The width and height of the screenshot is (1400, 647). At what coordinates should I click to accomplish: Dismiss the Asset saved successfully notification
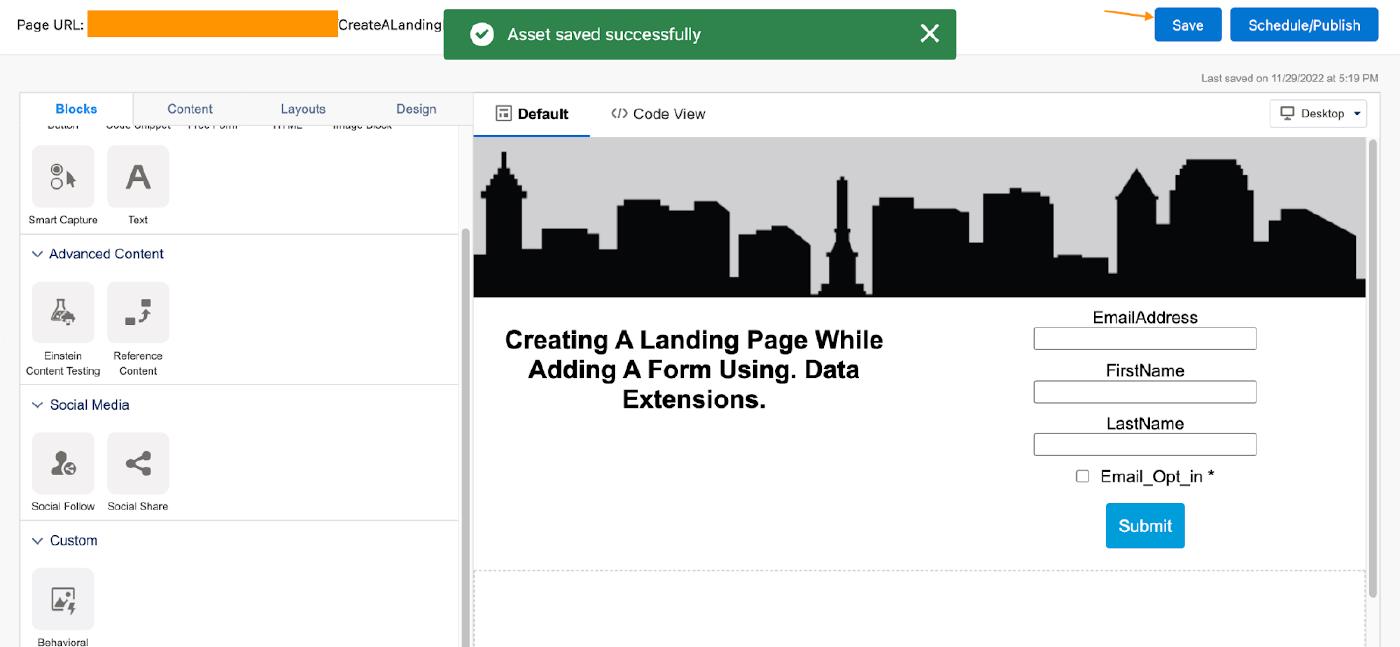[x=929, y=34]
